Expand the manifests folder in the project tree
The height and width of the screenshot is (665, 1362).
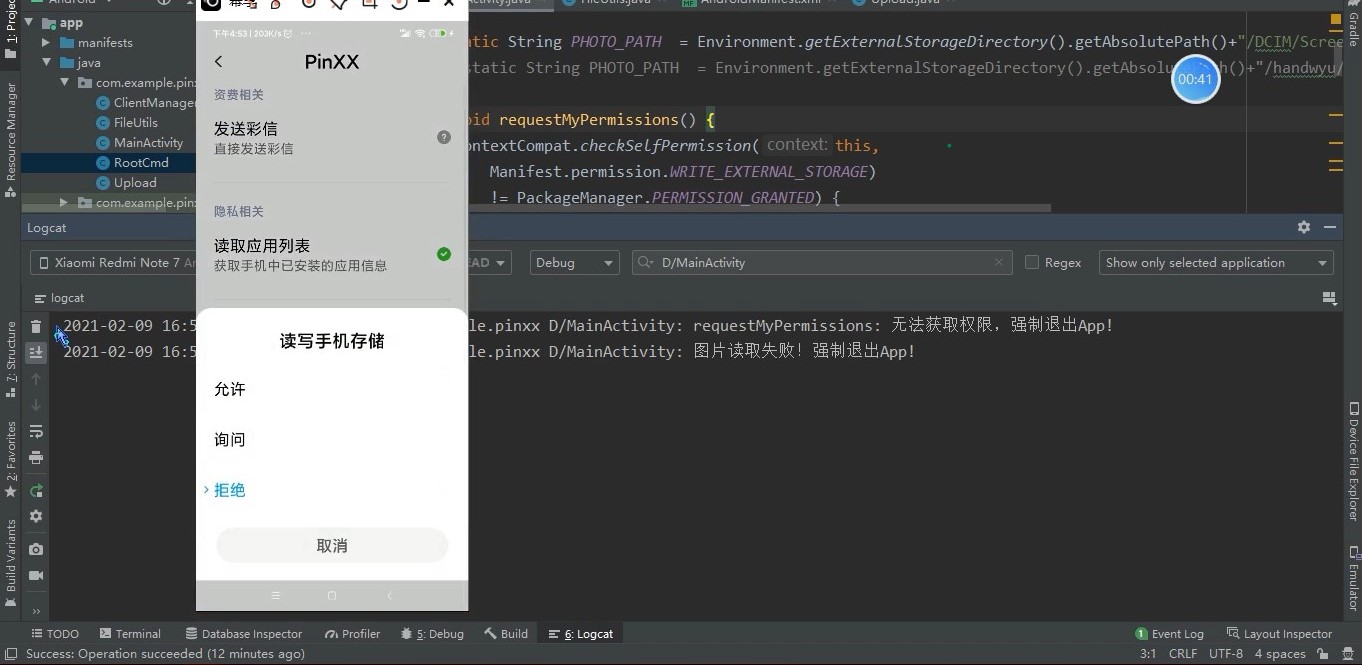(x=44, y=42)
